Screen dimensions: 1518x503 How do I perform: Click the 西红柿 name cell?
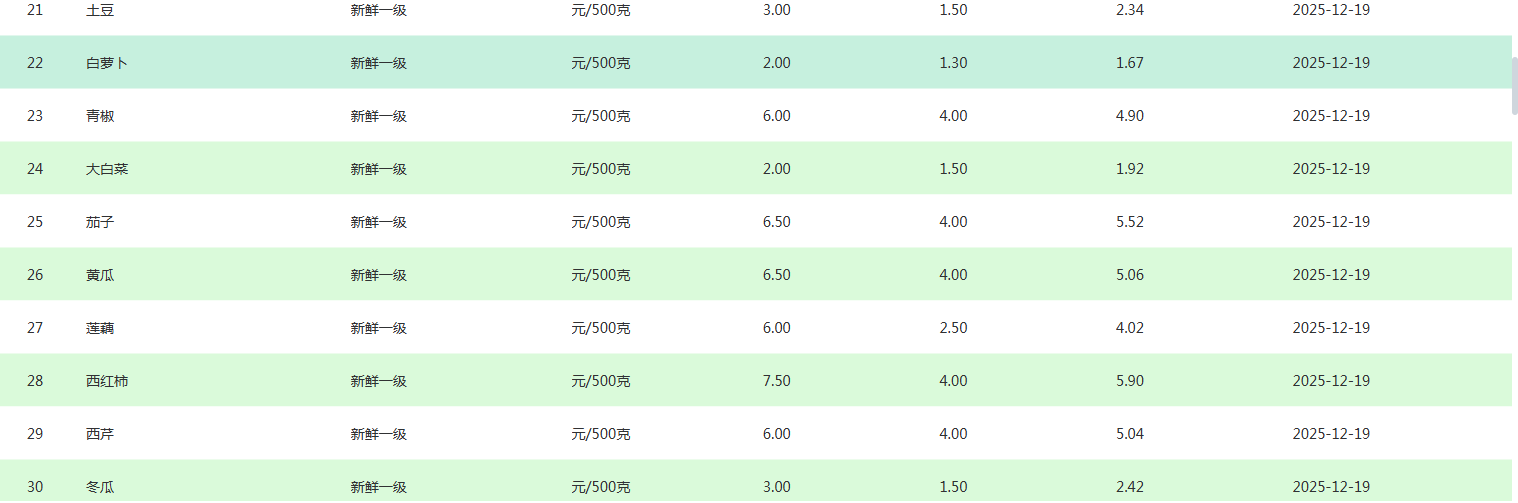[x=107, y=381]
